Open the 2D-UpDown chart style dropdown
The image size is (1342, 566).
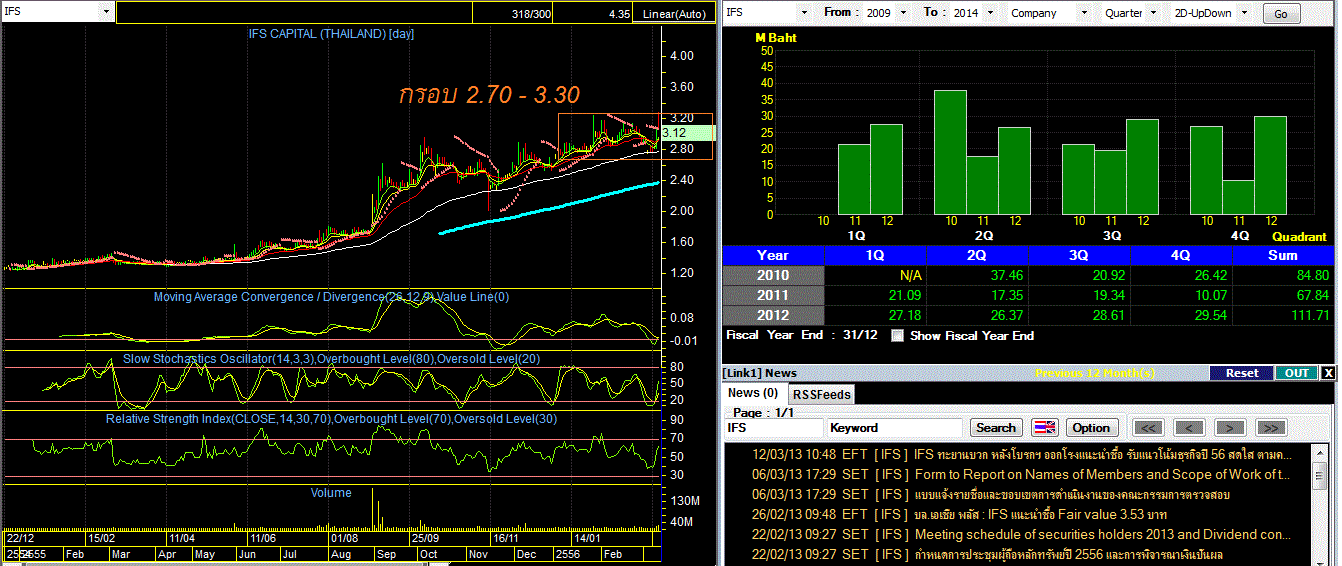point(1244,12)
